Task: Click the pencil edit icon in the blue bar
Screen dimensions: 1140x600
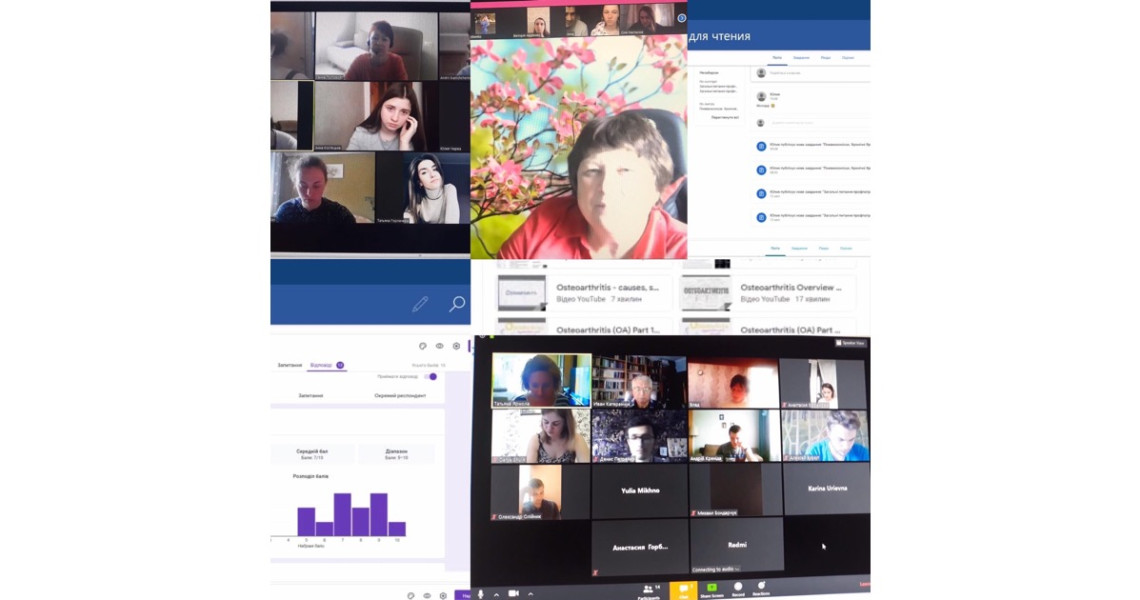Action: coord(420,304)
